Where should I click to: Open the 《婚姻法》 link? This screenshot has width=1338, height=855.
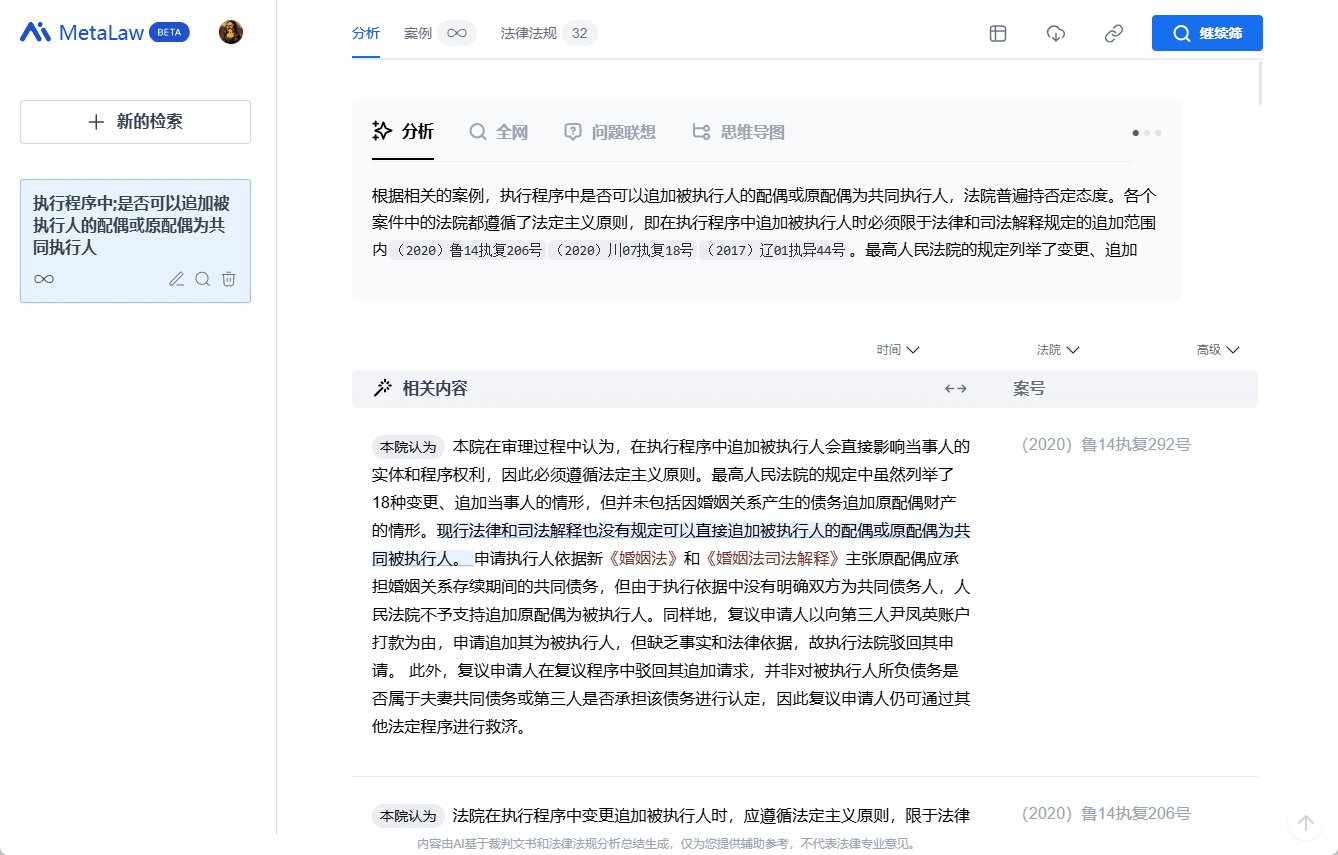click(x=644, y=558)
